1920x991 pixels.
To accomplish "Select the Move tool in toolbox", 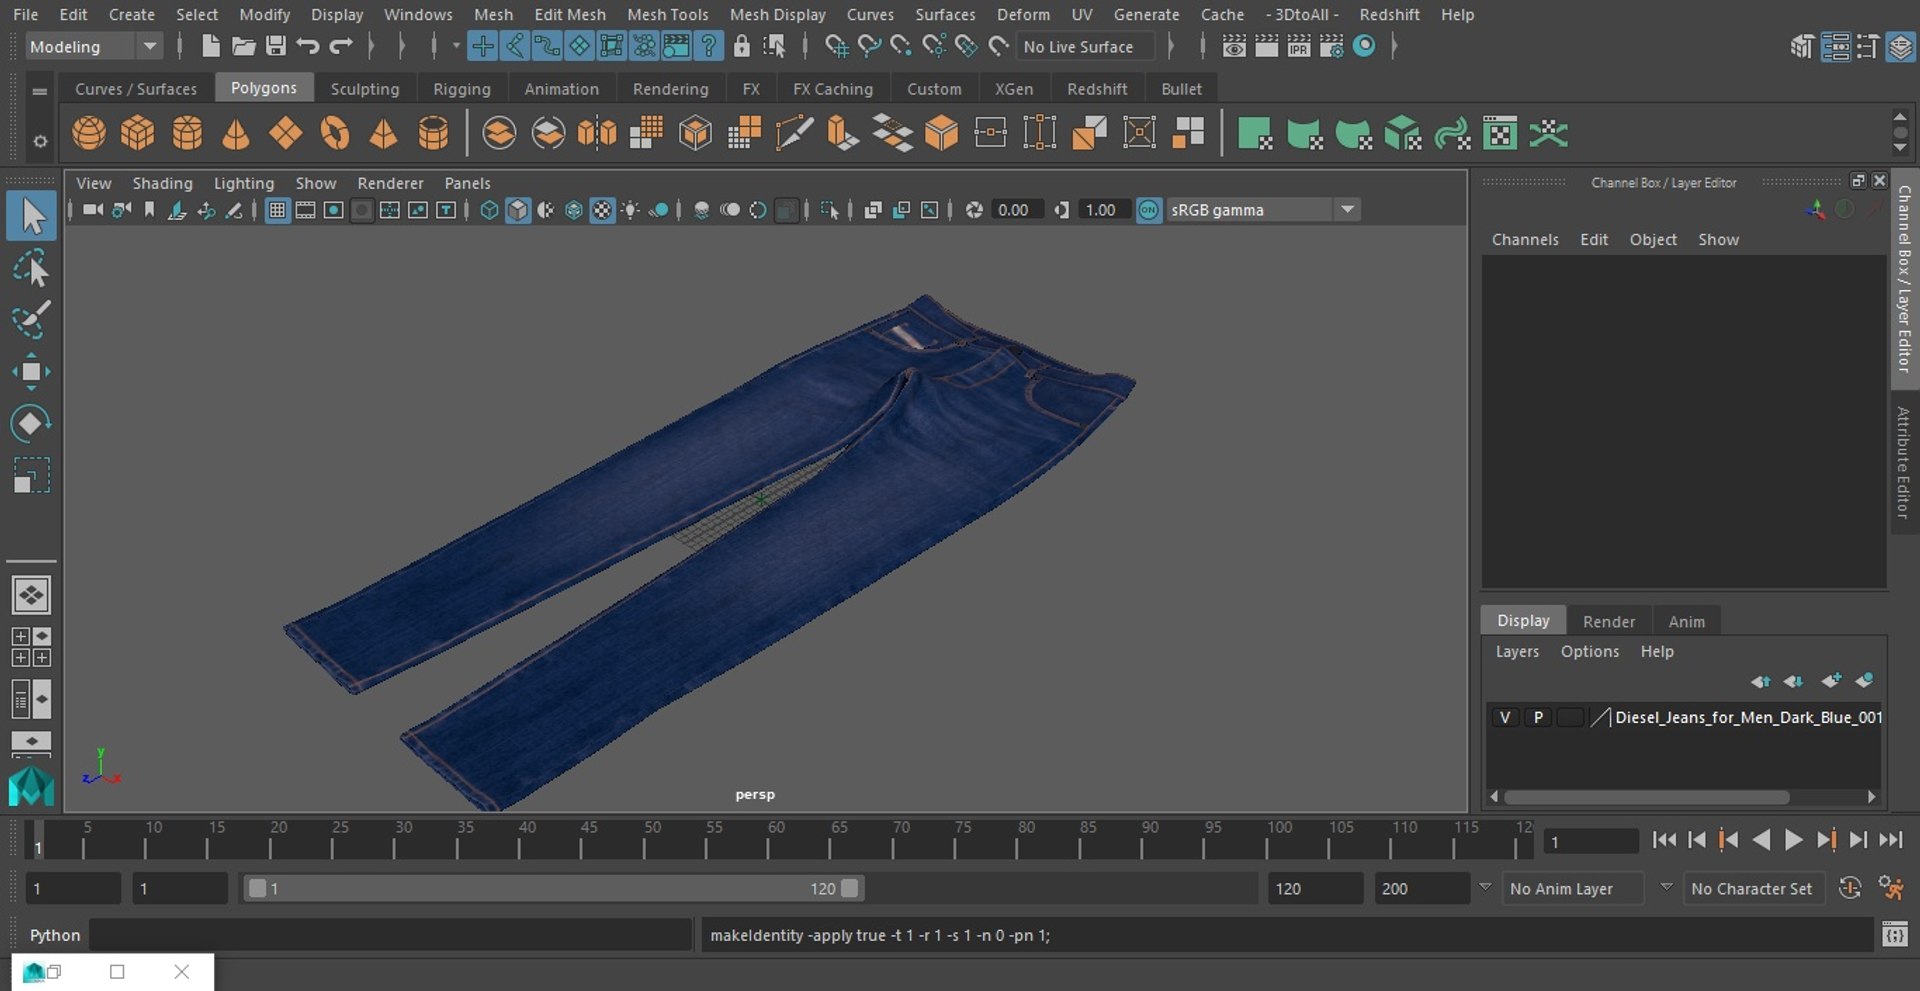I will (x=31, y=371).
